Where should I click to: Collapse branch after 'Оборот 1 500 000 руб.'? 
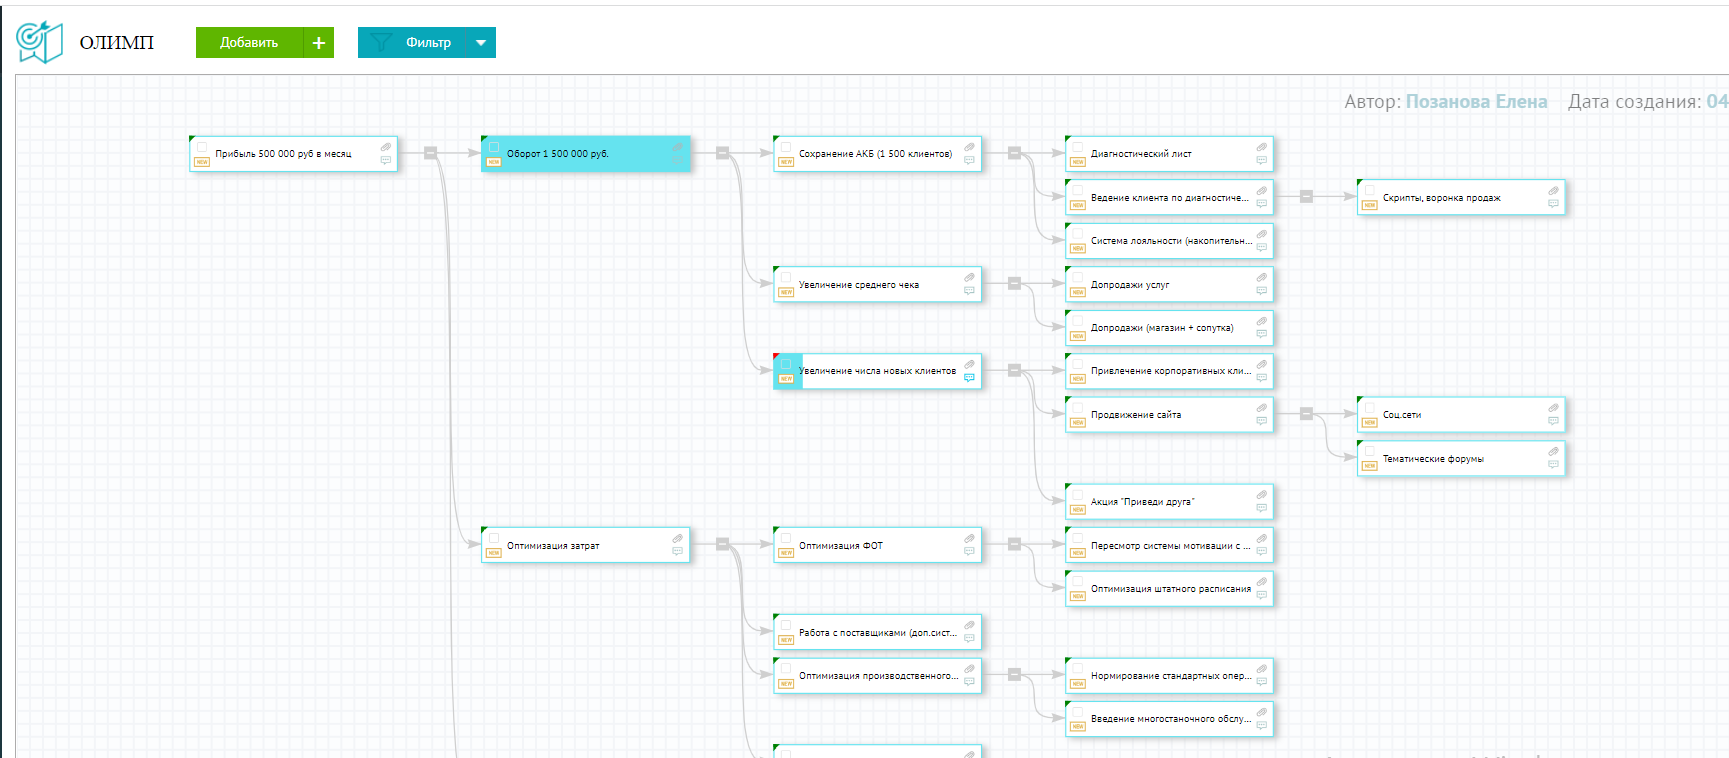tap(722, 153)
